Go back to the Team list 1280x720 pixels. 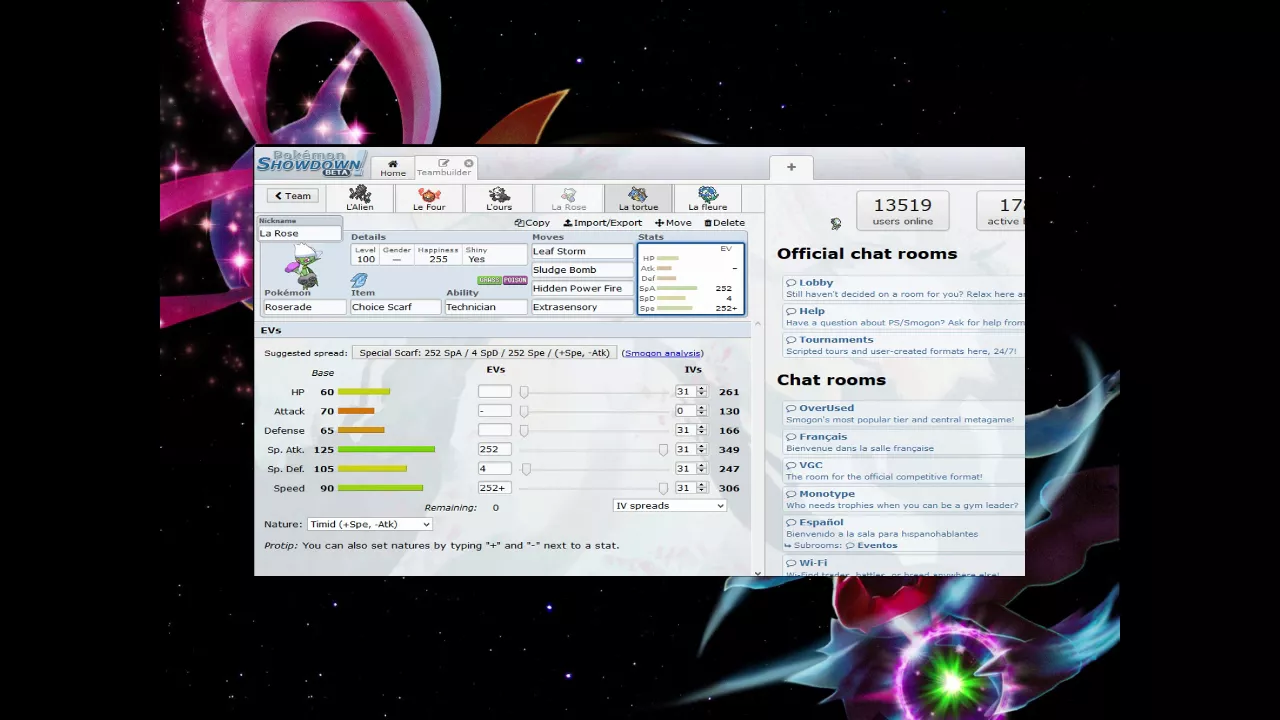point(293,196)
